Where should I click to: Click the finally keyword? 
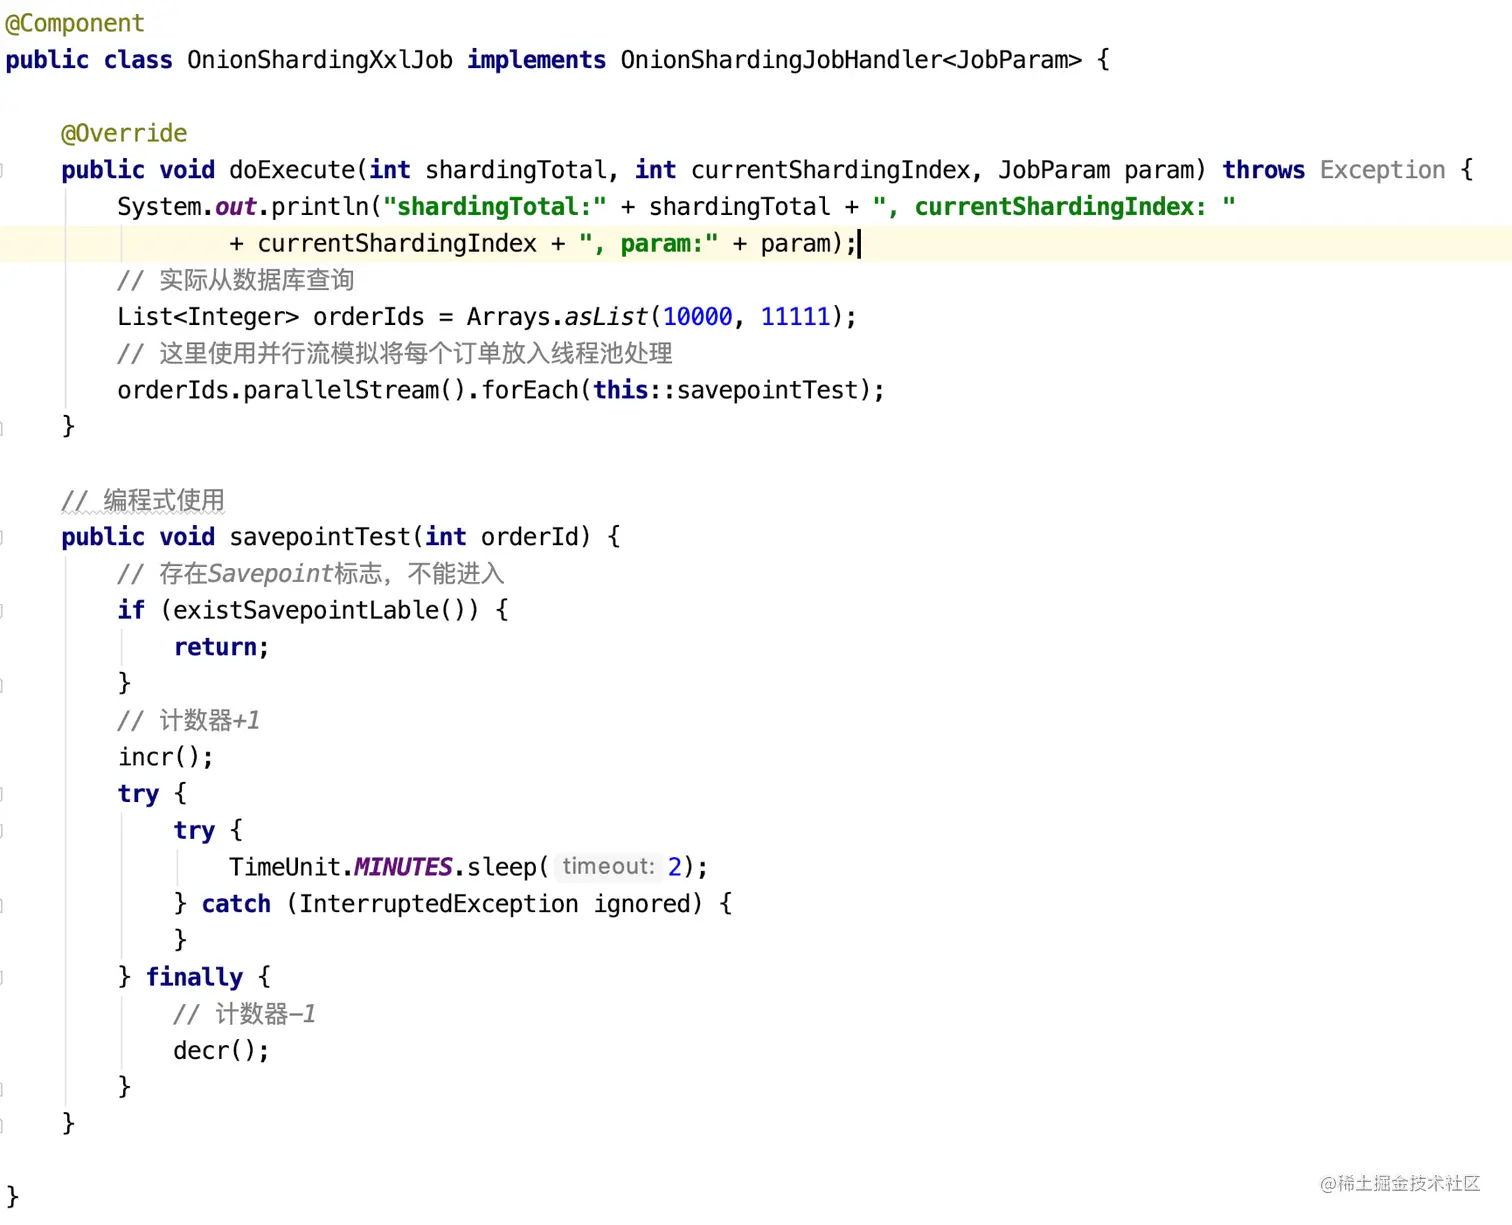[x=194, y=977]
